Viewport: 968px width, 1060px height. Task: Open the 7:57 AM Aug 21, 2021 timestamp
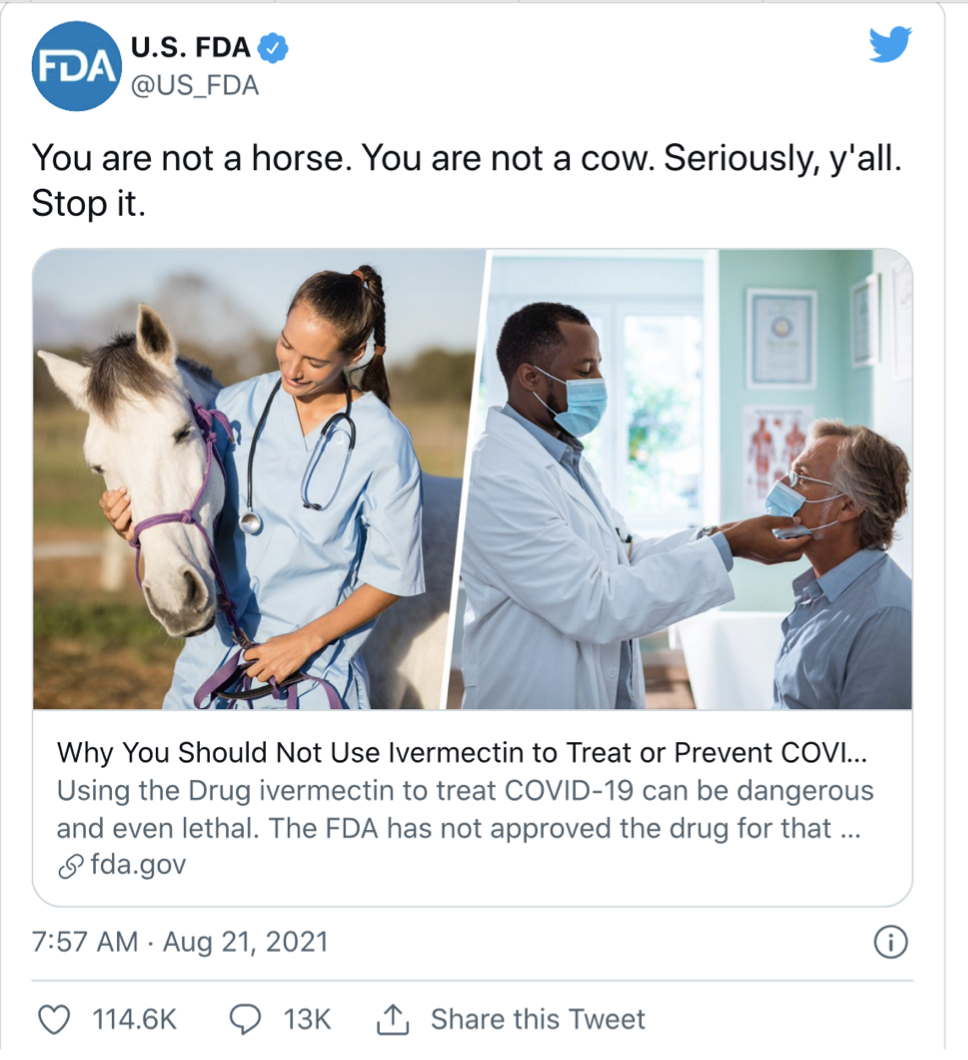click(180, 942)
